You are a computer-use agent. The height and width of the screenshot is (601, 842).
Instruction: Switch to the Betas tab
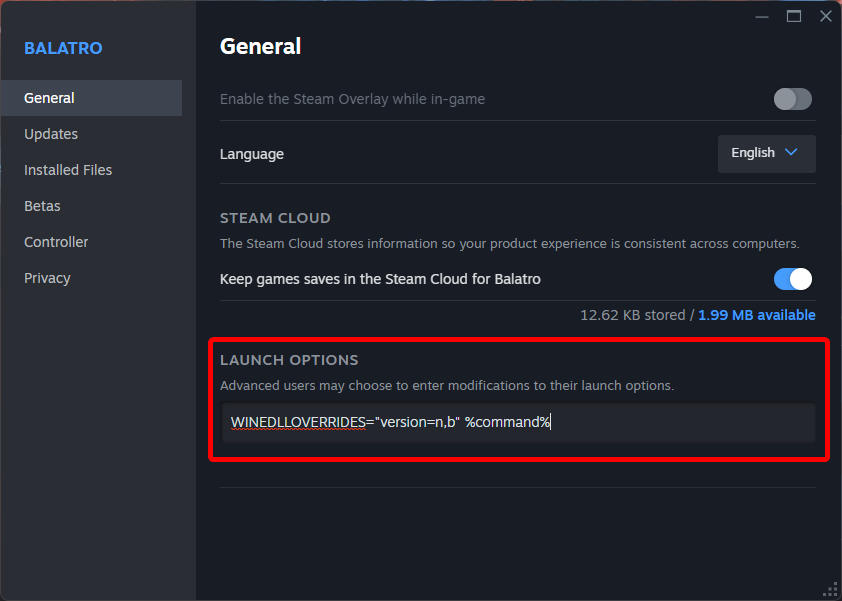pos(42,206)
